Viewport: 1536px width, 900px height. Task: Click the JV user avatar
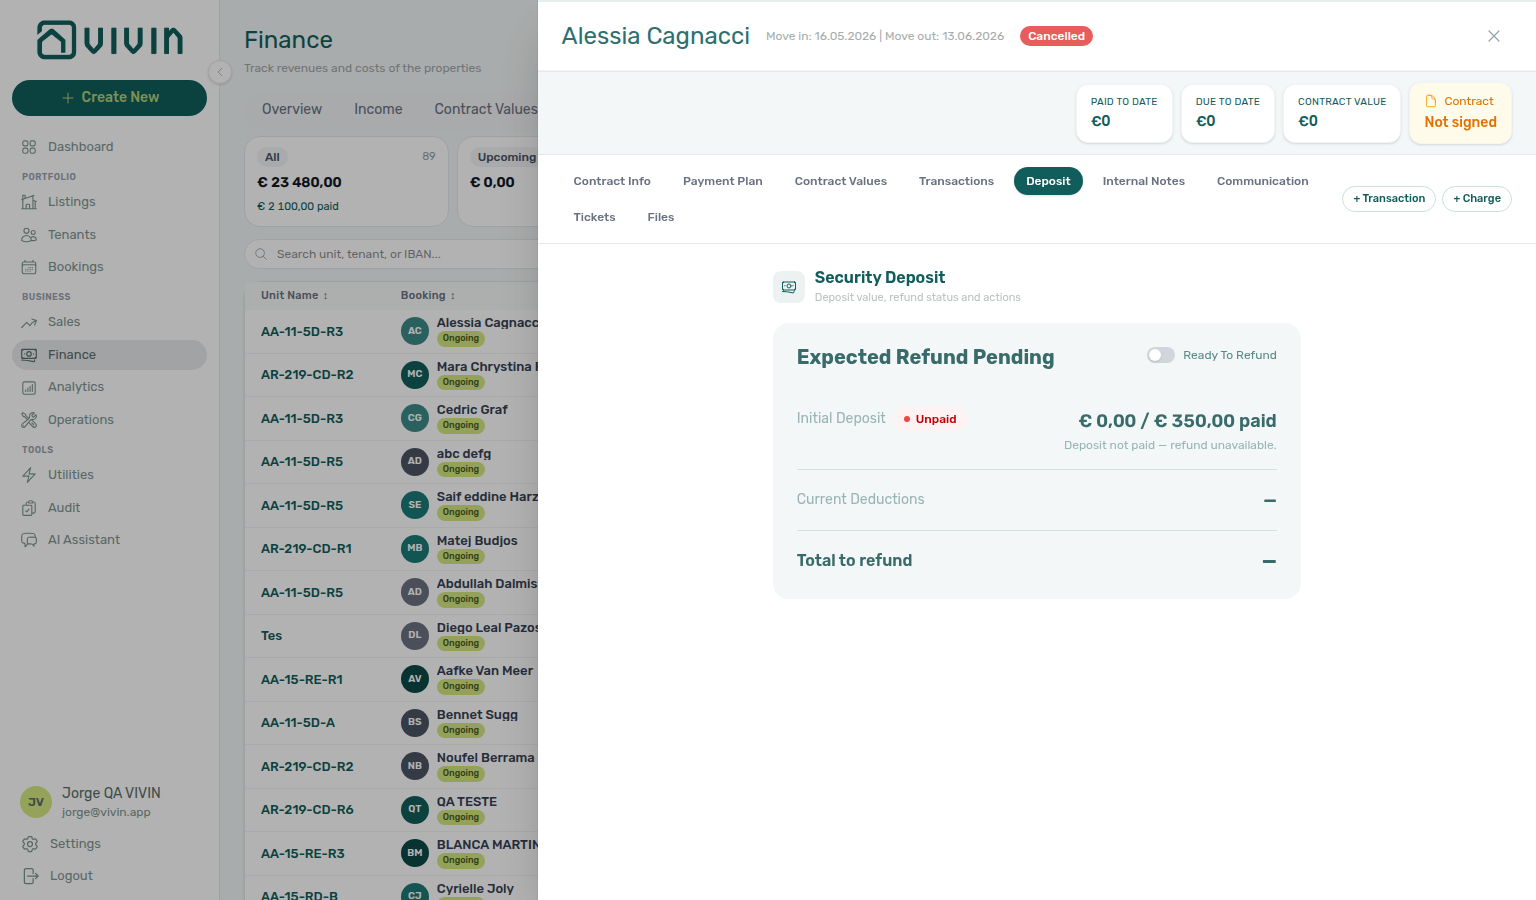(x=36, y=802)
